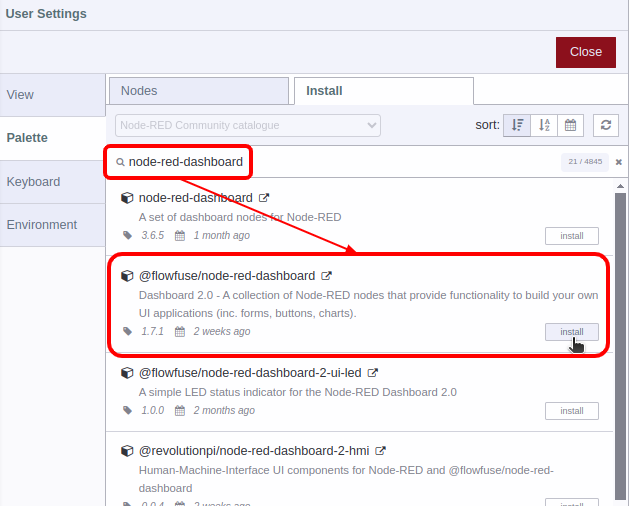Click calendar icon beside 1 month ago

[180, 236]
